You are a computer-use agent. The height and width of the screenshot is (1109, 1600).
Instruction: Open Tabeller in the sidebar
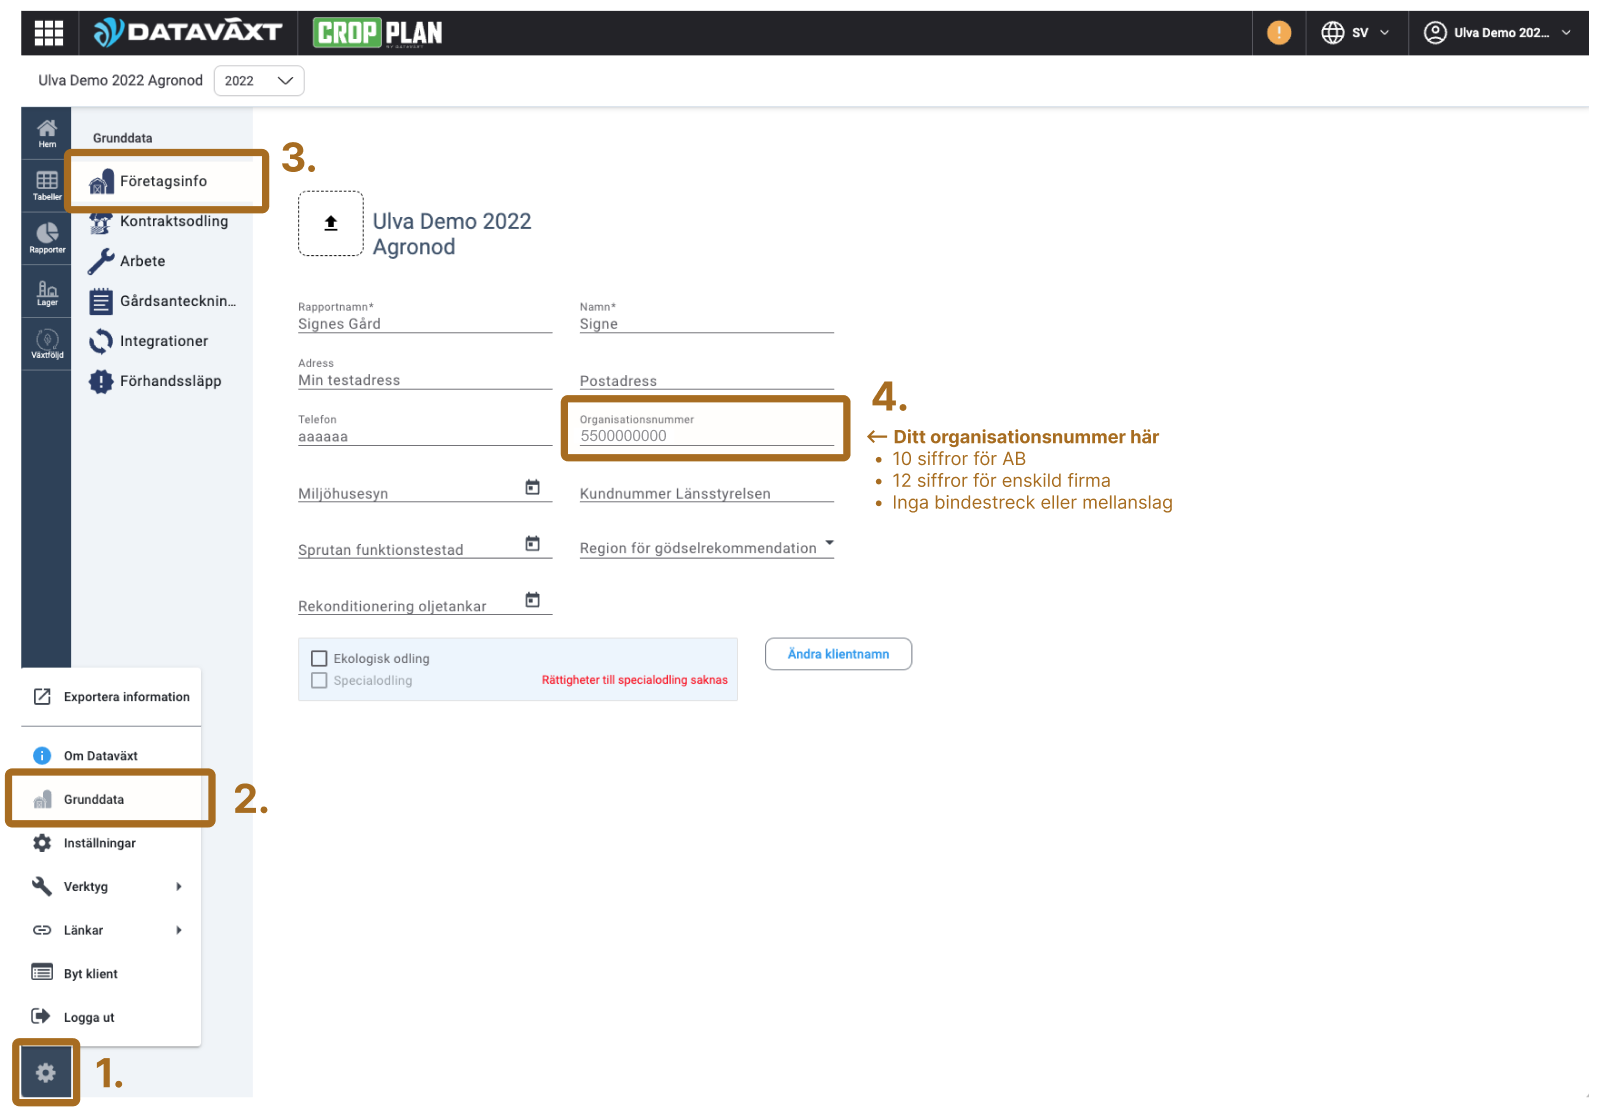(47, 185)
